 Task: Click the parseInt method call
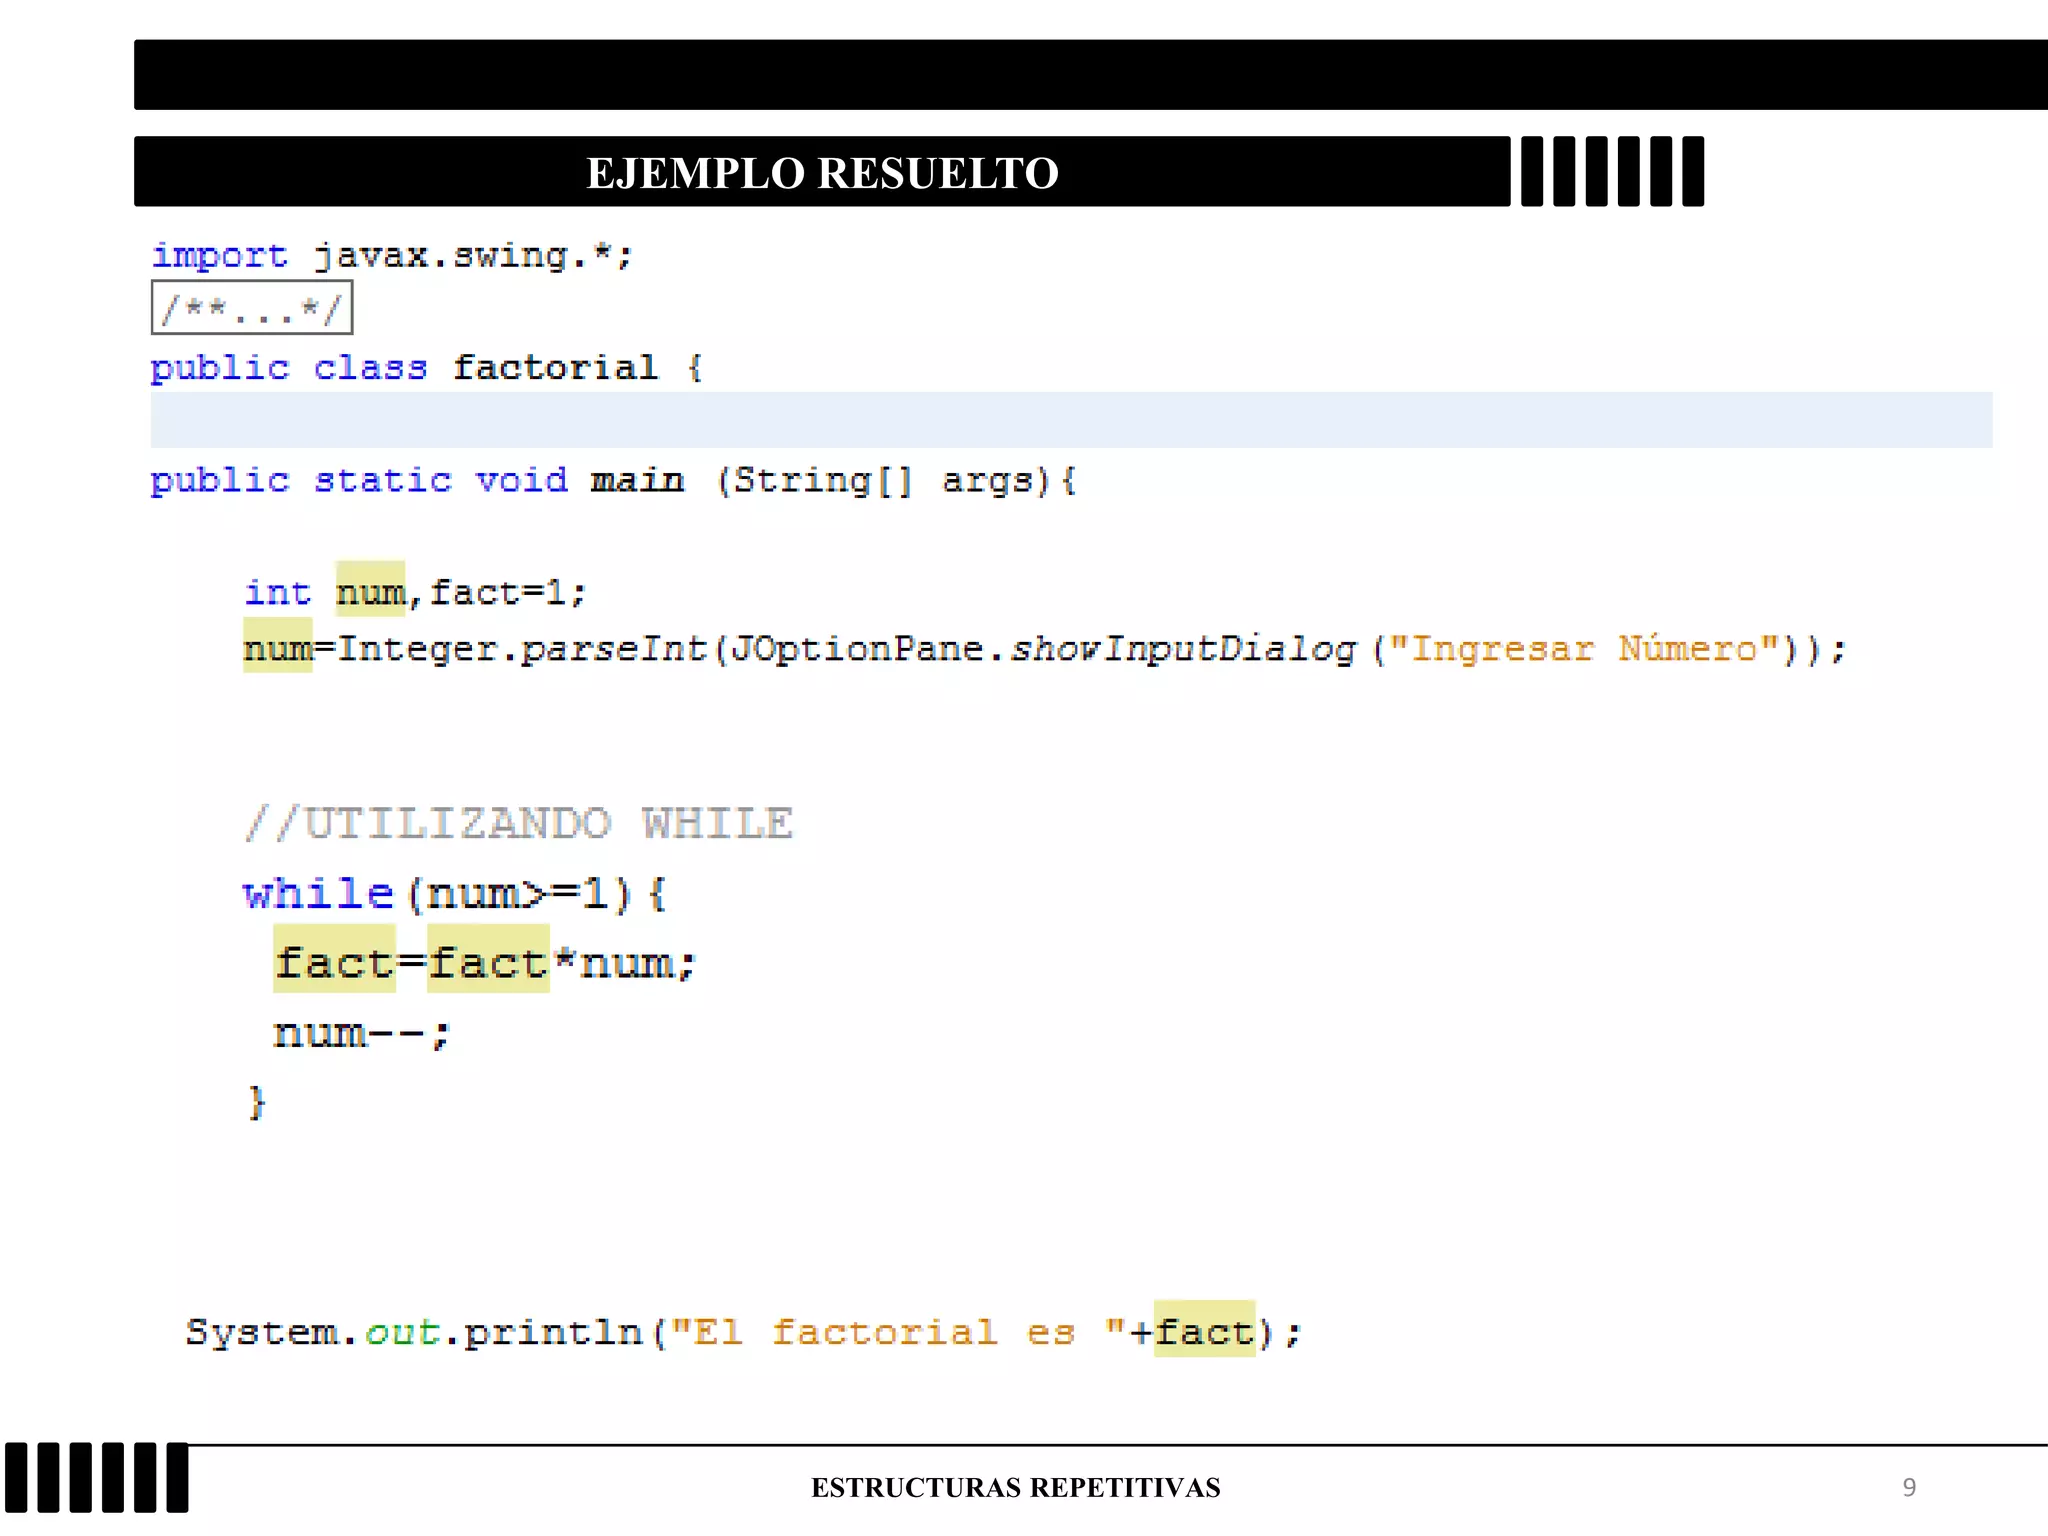pyautogui.click(x=612, y=649)
